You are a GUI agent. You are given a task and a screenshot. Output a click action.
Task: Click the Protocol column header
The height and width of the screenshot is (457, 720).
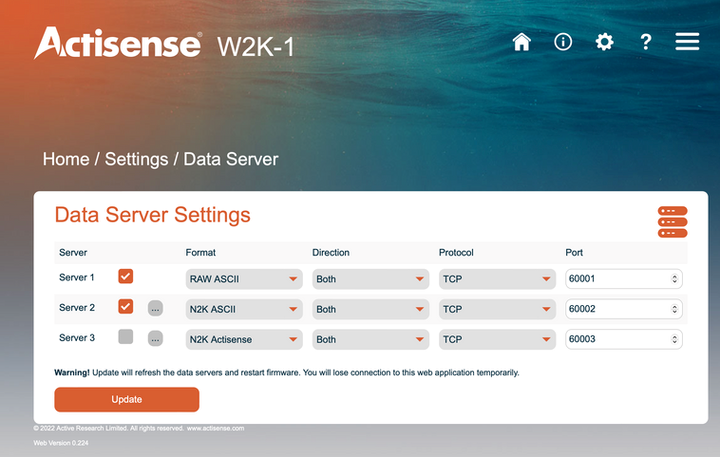[x=456, y=253]
